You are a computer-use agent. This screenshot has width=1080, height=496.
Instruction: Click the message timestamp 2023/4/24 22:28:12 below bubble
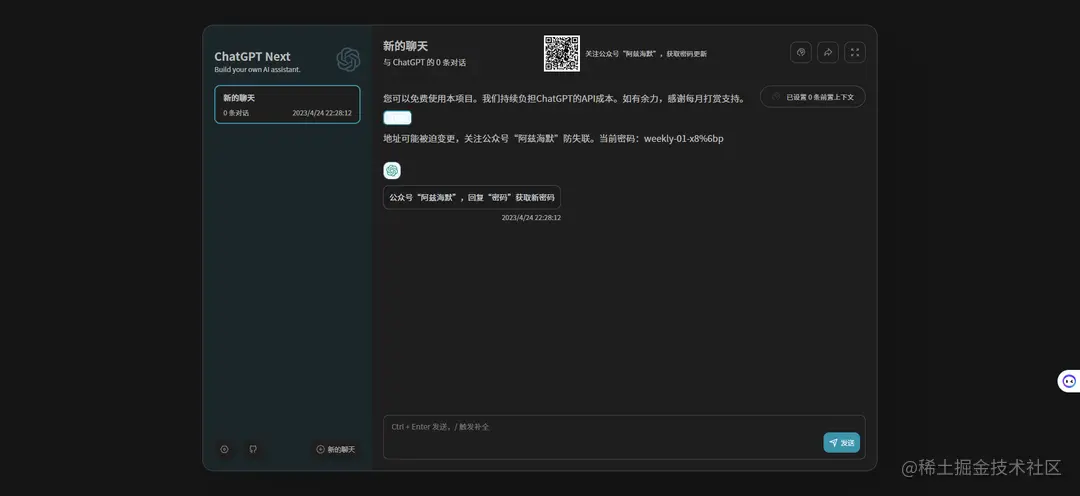(531, 218)
